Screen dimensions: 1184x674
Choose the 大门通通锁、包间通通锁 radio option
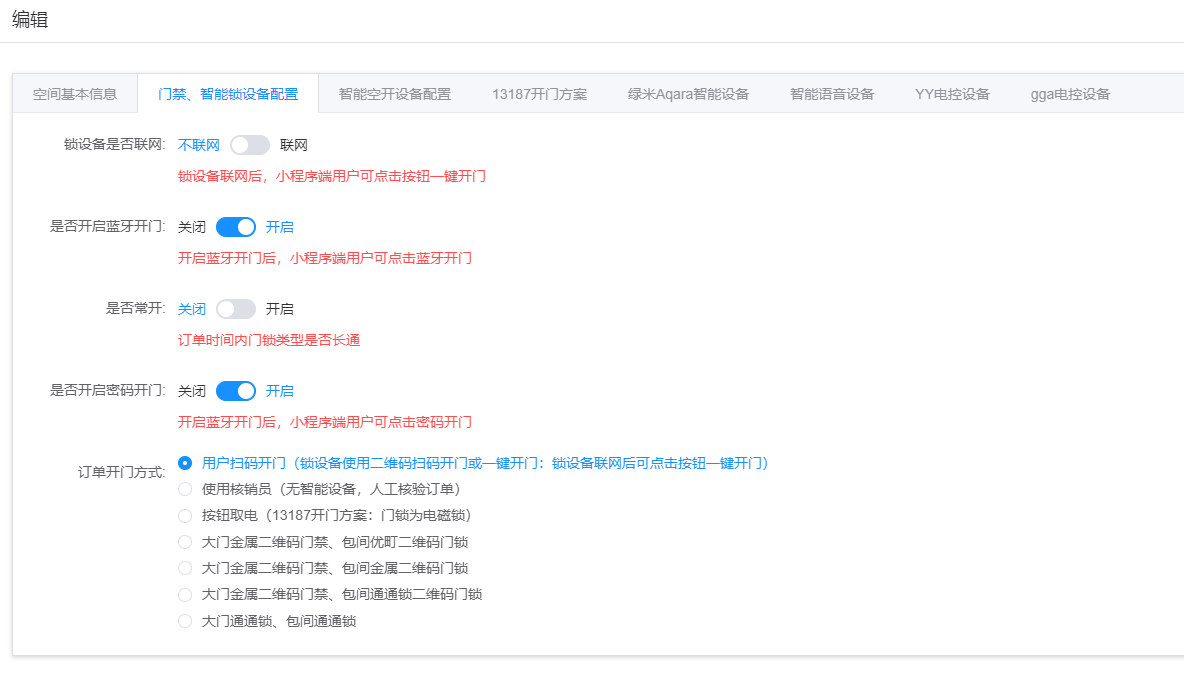185,621
